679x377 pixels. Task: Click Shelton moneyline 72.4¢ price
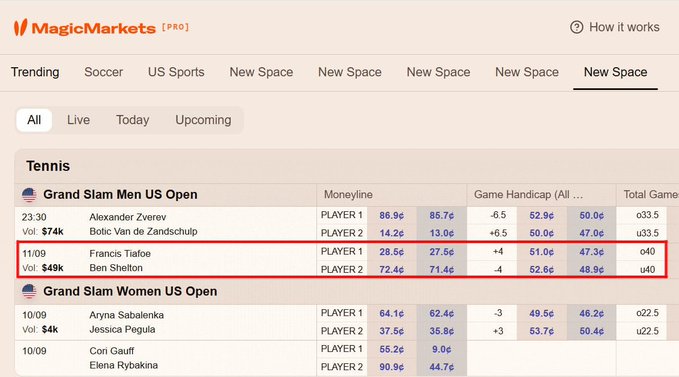[391, 270]
